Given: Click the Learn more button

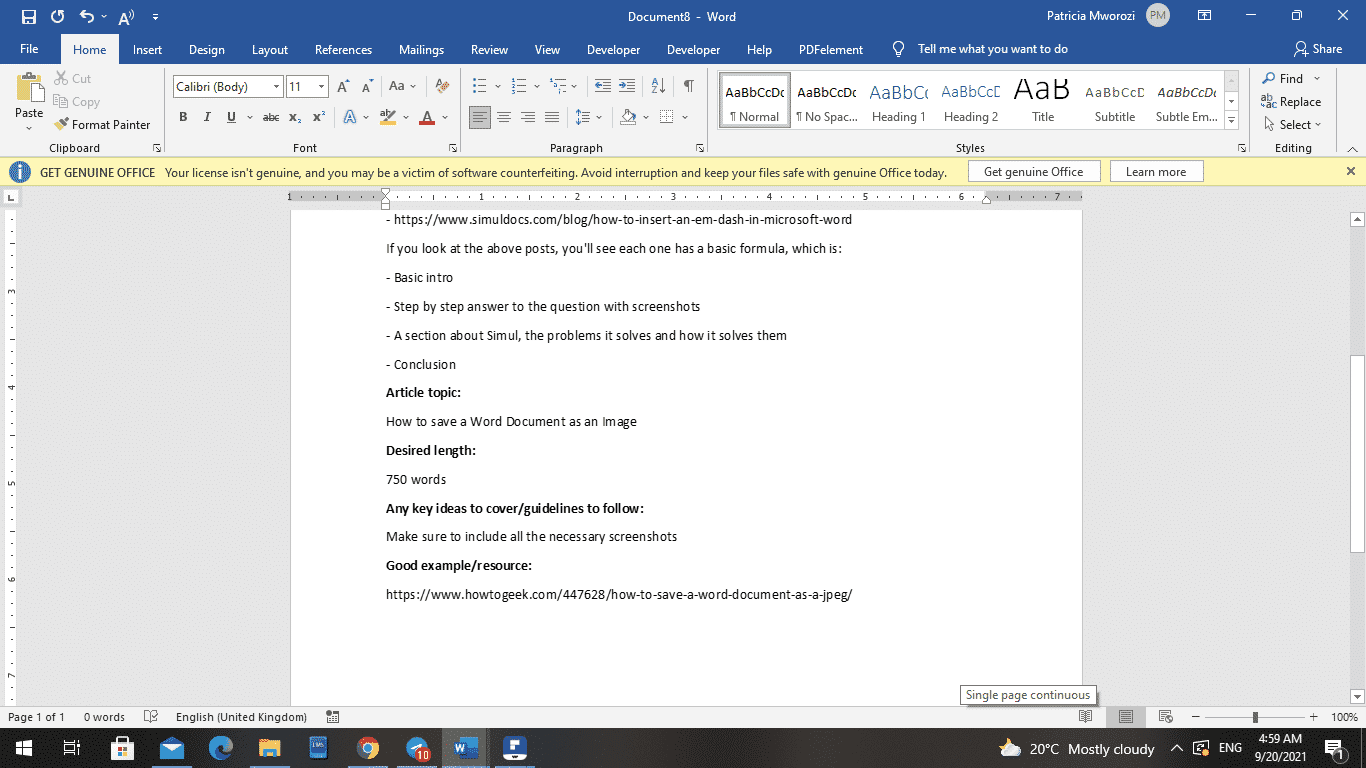Looking at the screenshot, I should [1156, 170].
